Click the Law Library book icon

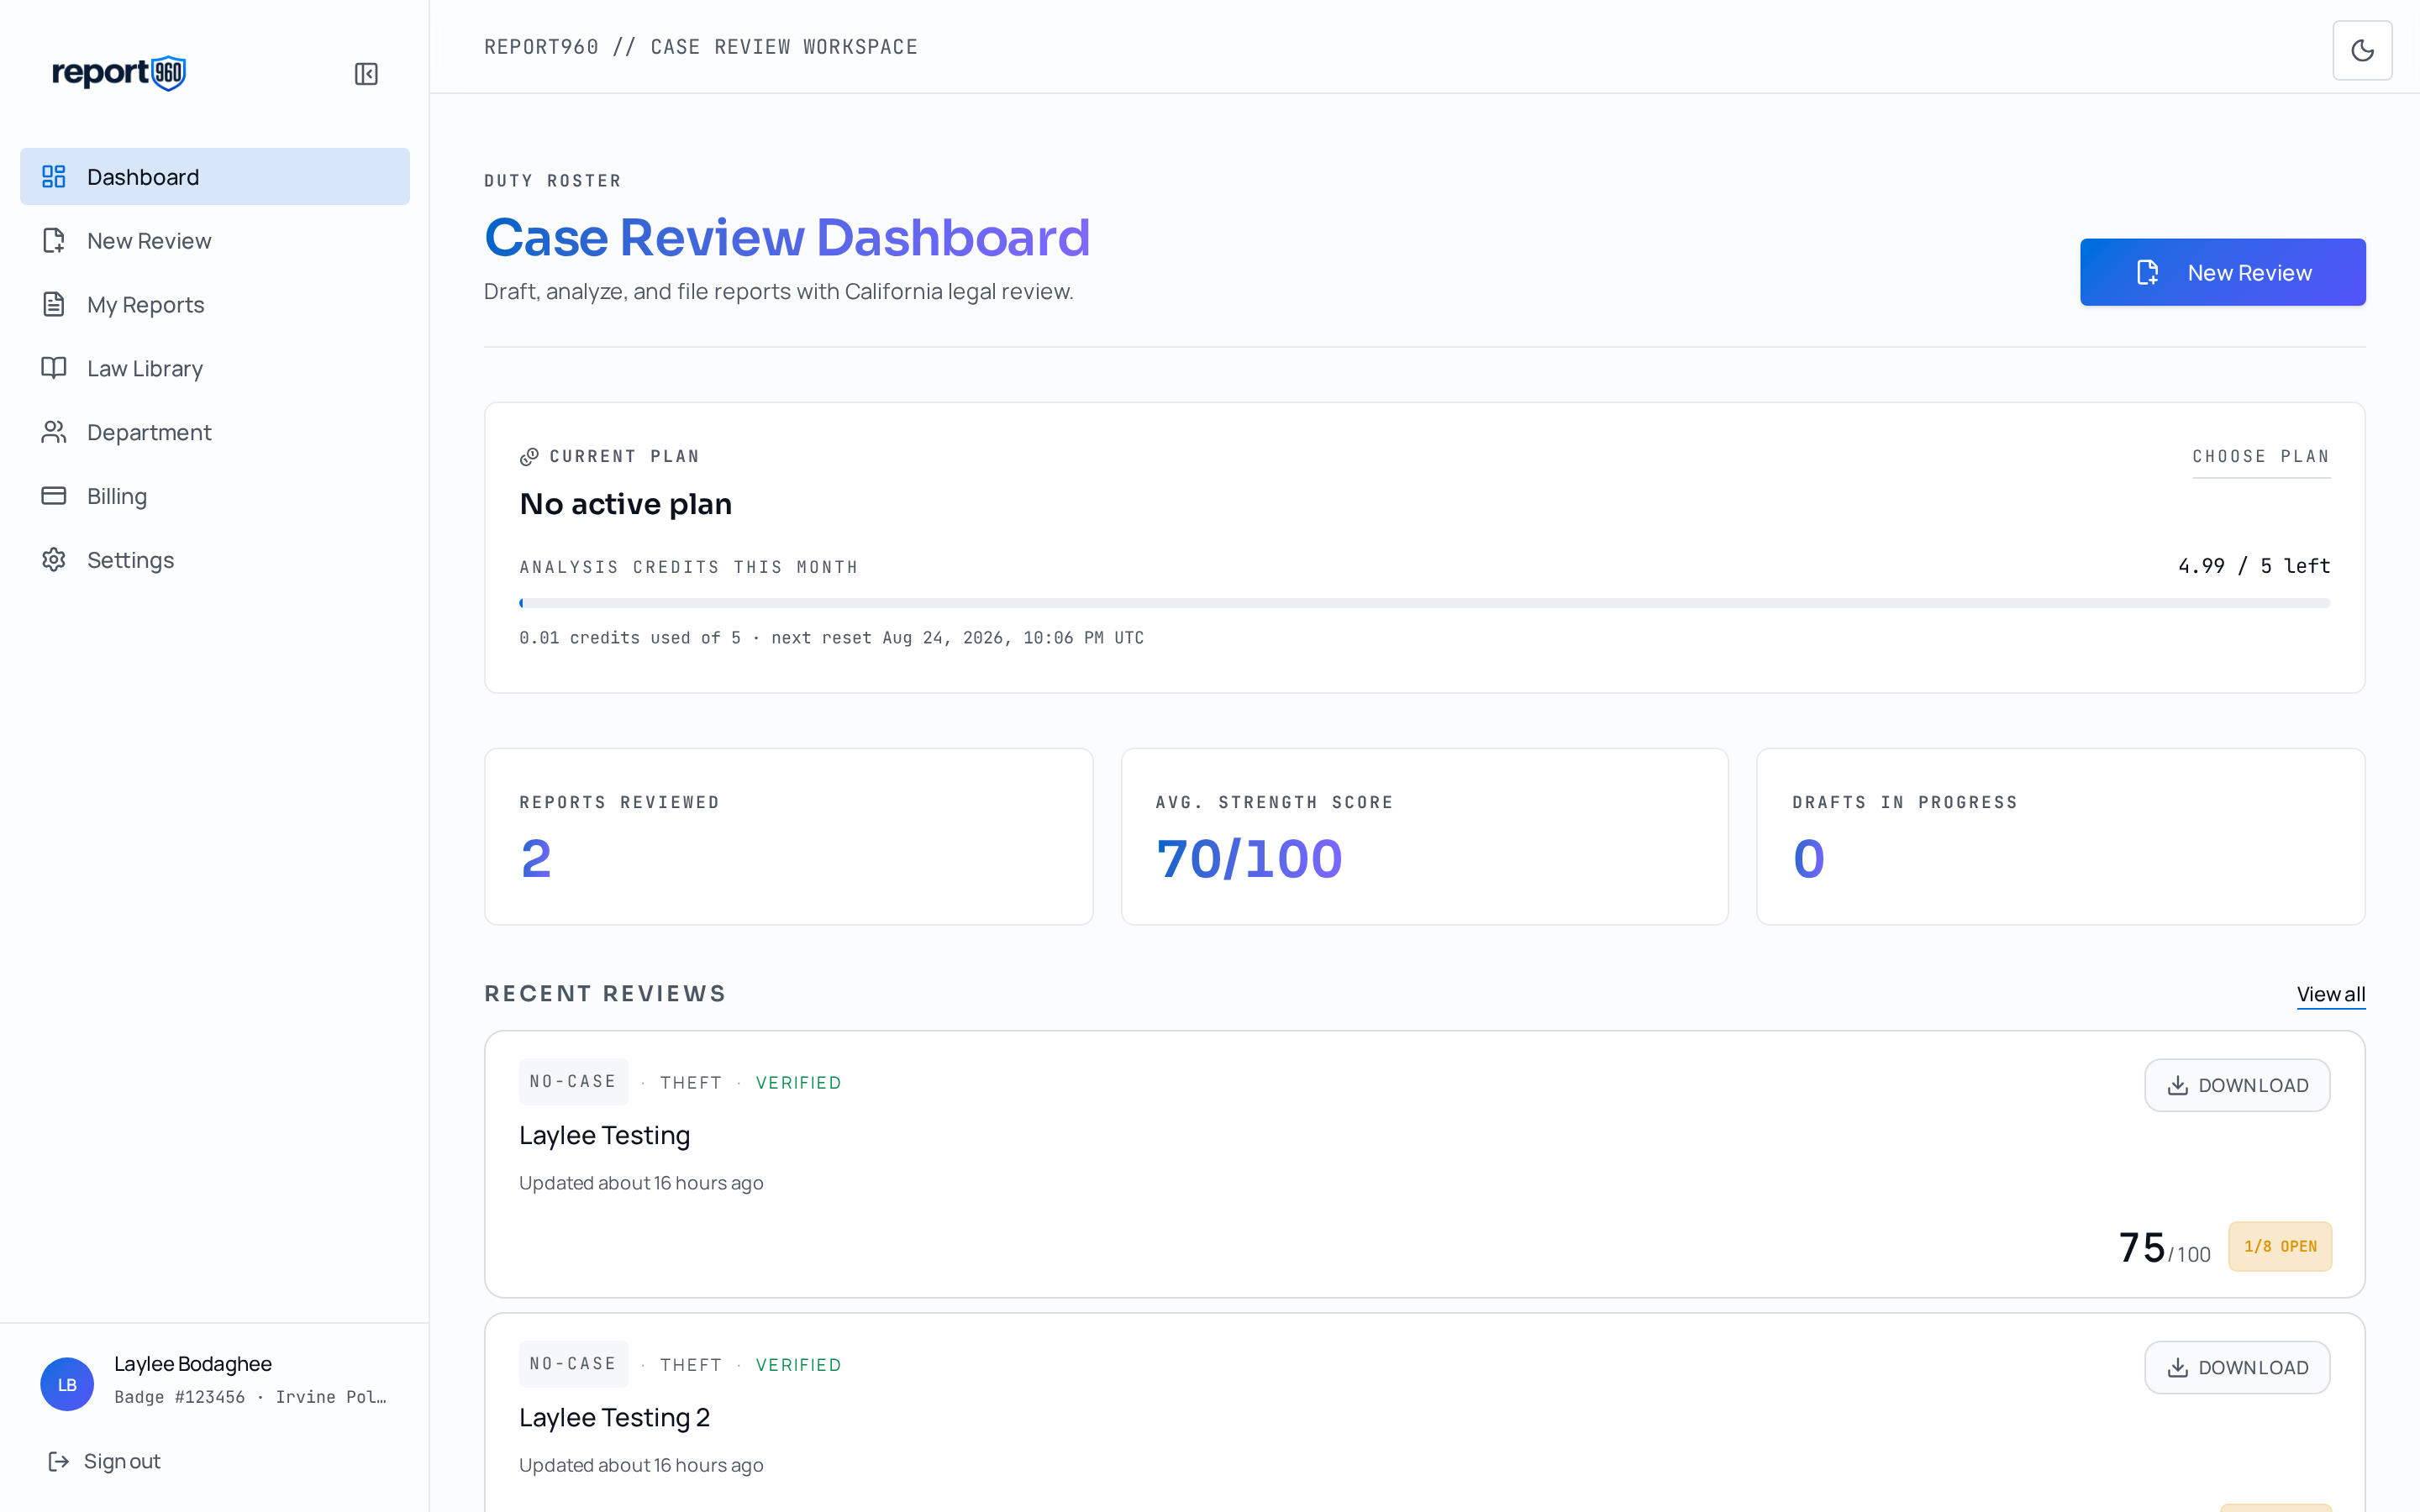tap(54, 368)
